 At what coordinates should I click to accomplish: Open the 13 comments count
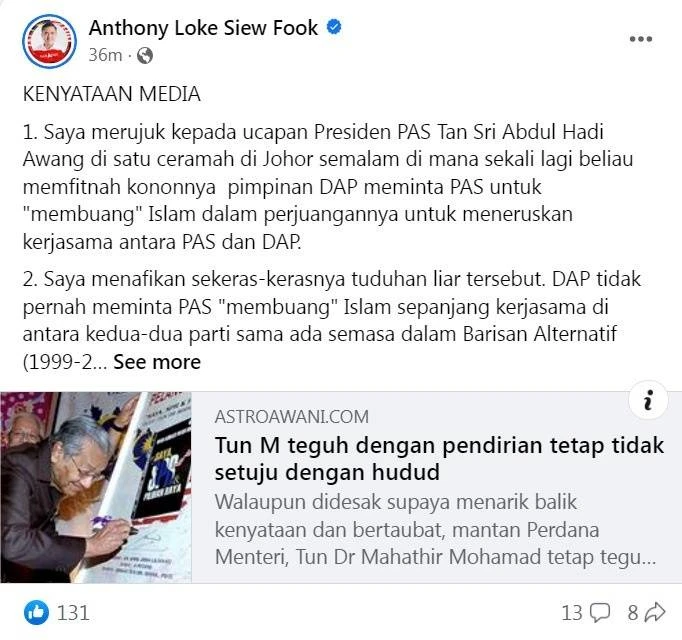click(x=572, y=613)
